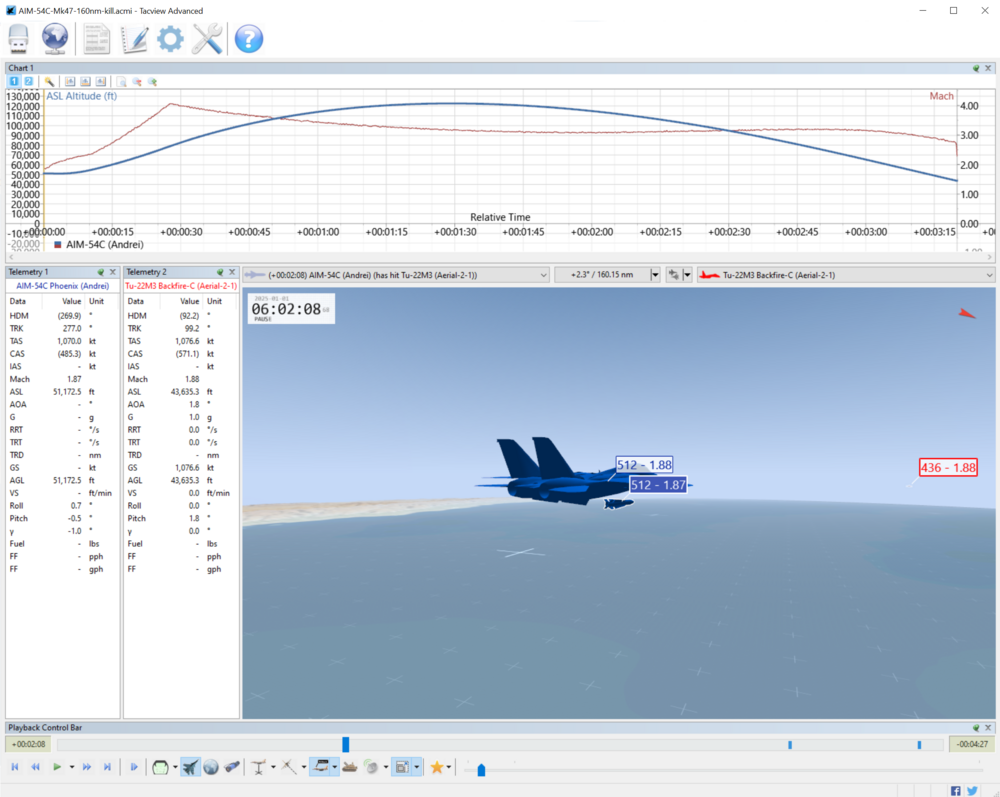Click the timeline position handle
Viewport: 1000px width, 797px height.
coord(346,744)
